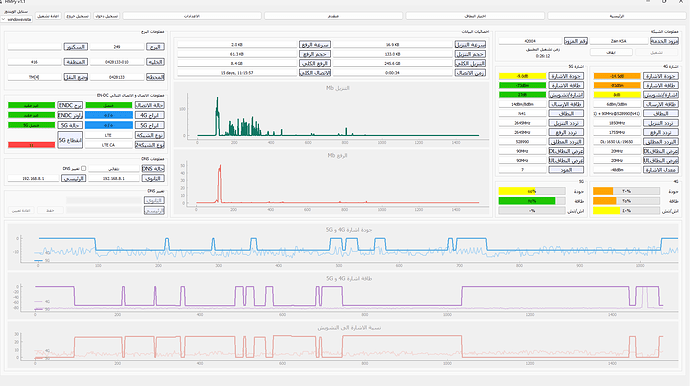The width and height of the screenshot is (690, 386).
Task: Click the 5G status button
Action: click(70, 125)
